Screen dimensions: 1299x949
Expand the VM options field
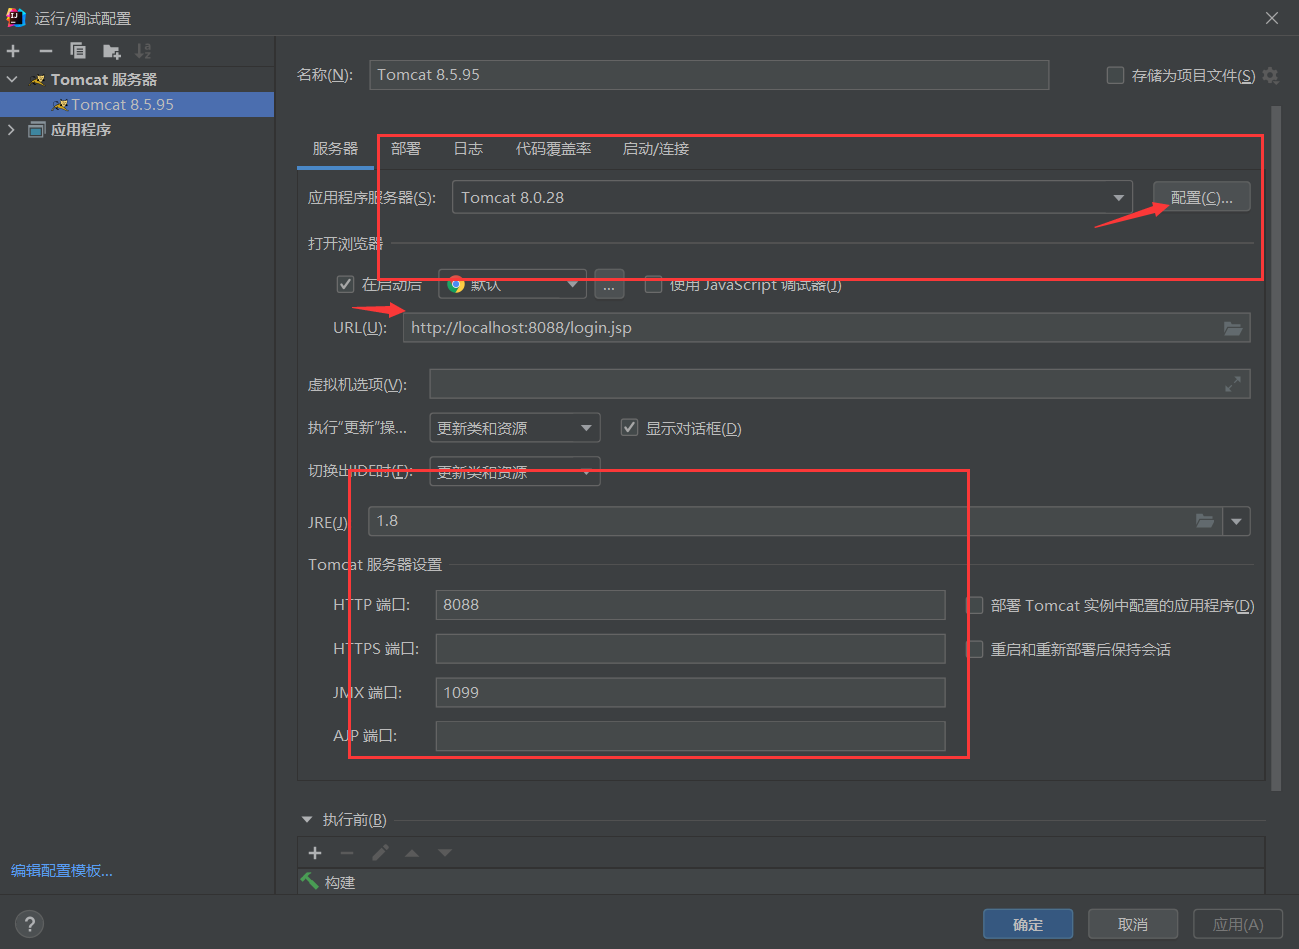1233,384
